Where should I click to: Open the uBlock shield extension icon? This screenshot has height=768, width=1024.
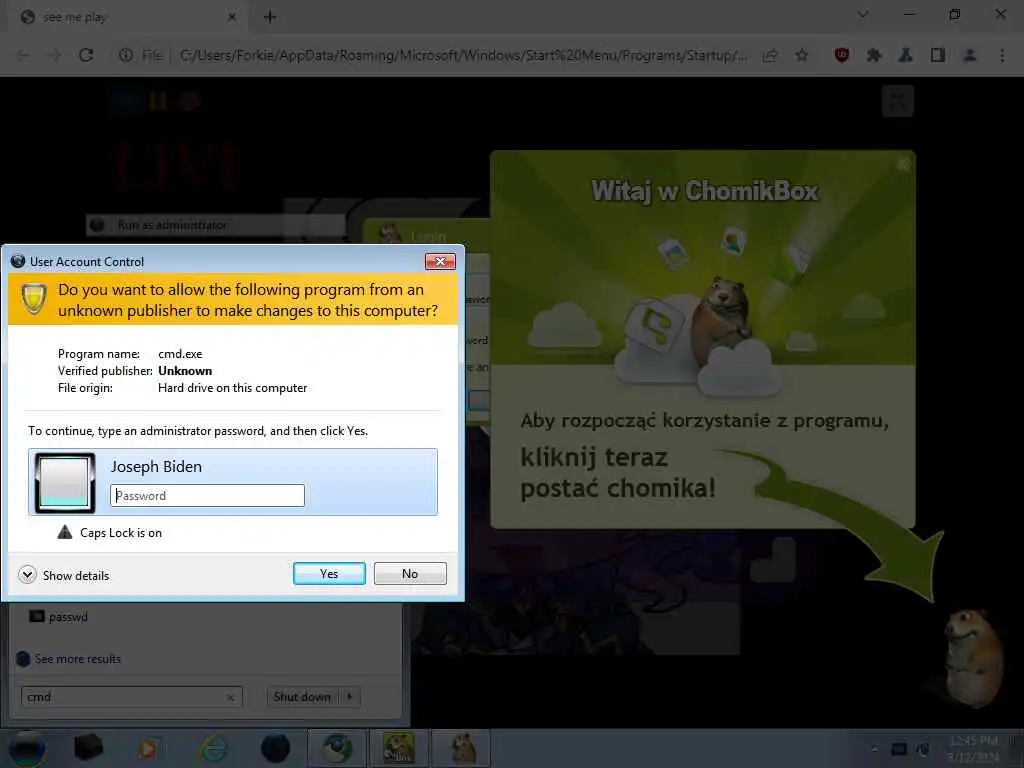coord(842,55)
